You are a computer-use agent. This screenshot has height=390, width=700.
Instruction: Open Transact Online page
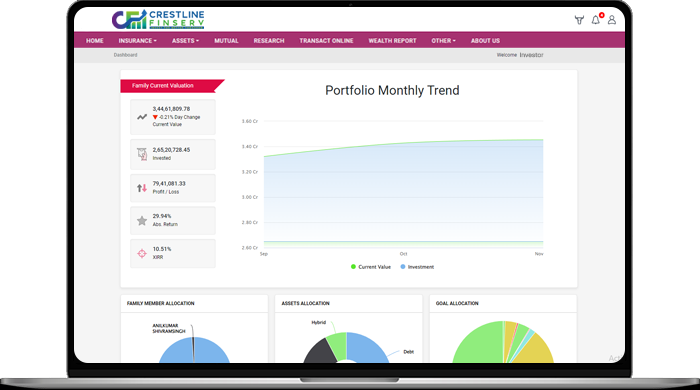pyautogui.click(x=326, y=41)
